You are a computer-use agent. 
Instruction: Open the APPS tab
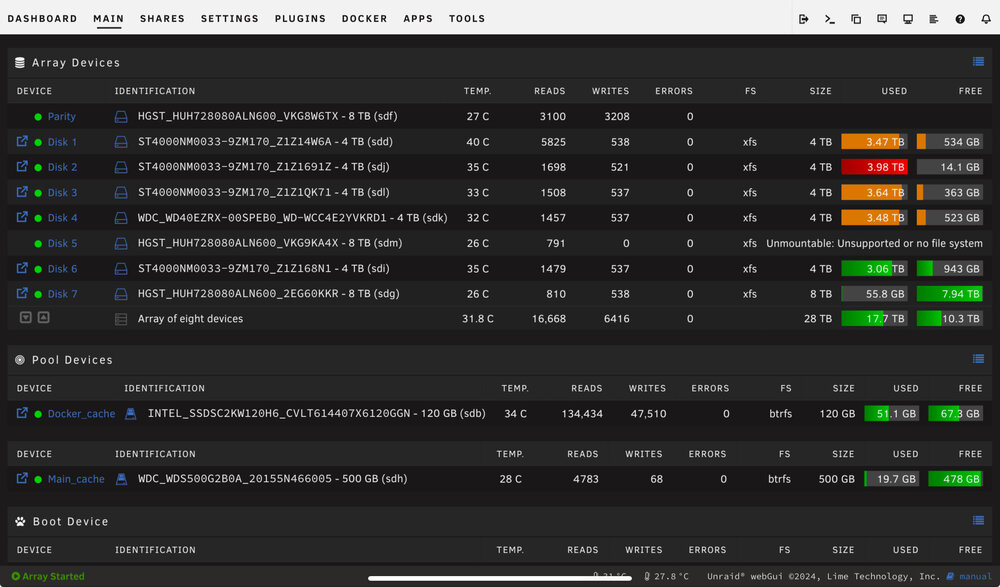point(418,19)
